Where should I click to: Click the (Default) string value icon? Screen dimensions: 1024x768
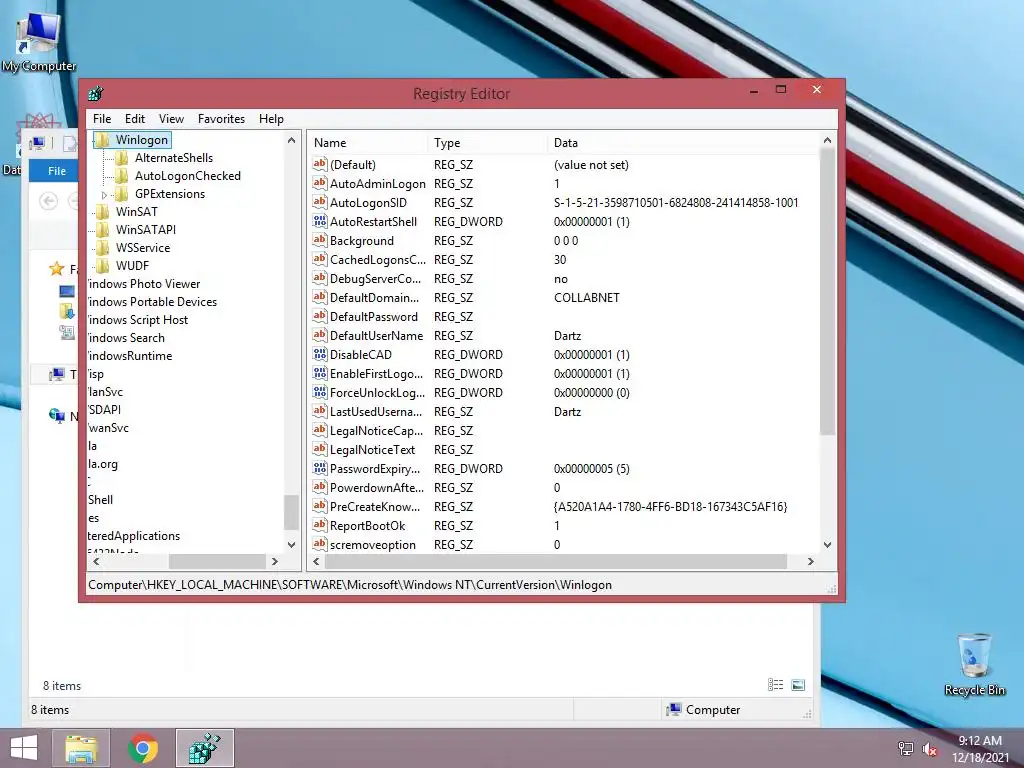(x=319, y=164)
